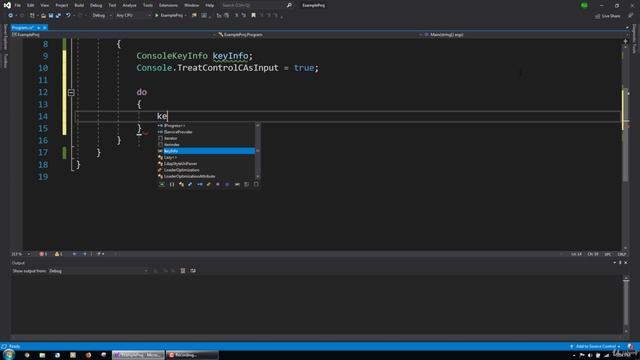Open the Debug menu

point(96,5)
